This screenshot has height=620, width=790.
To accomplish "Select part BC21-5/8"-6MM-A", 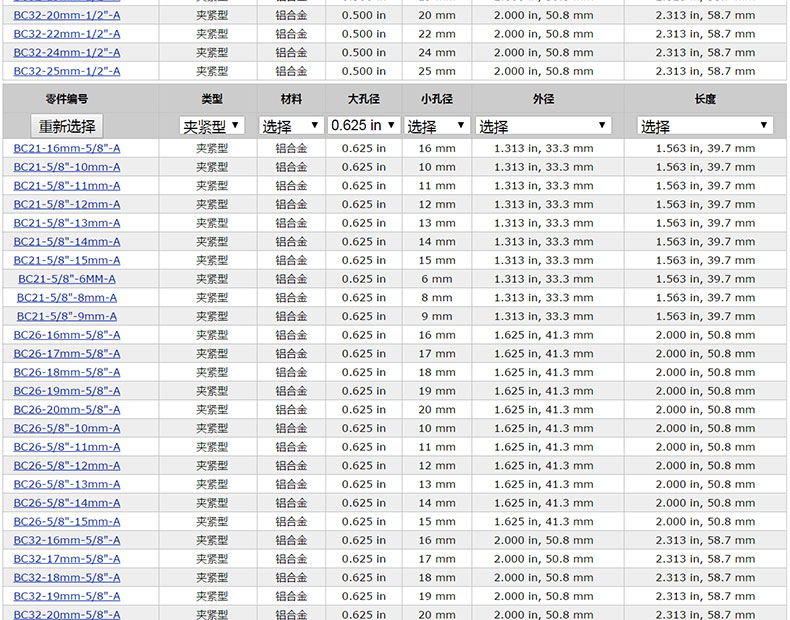I will click(67, 279).
